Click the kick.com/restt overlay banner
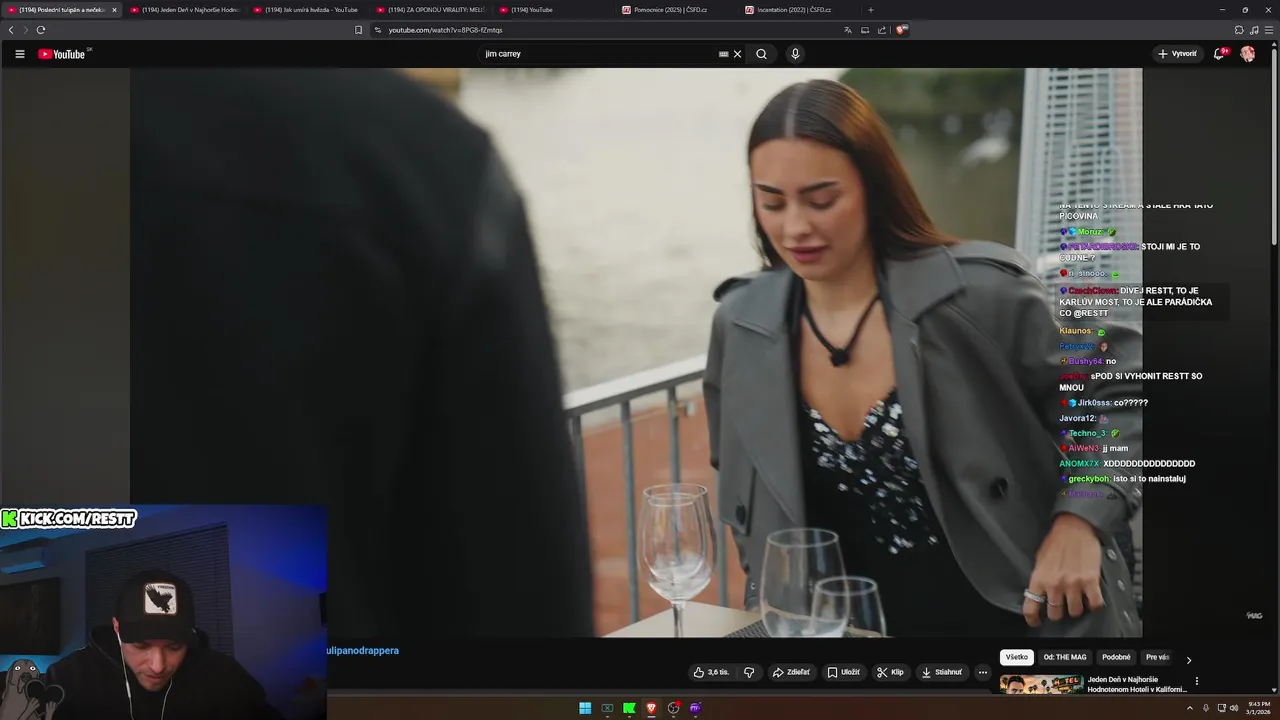The image size is (1280, 720). [69, 518]
